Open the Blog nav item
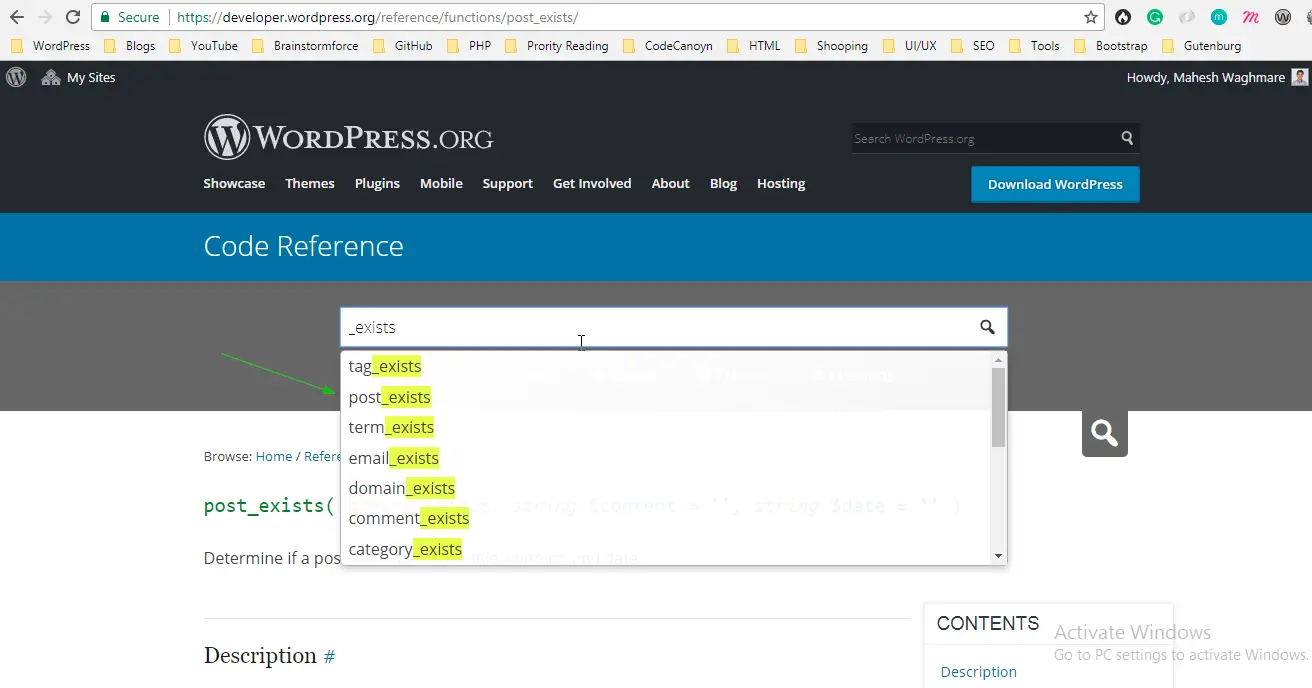Image resolution: width=1312 pixels, height=688 pixels. 723,183
